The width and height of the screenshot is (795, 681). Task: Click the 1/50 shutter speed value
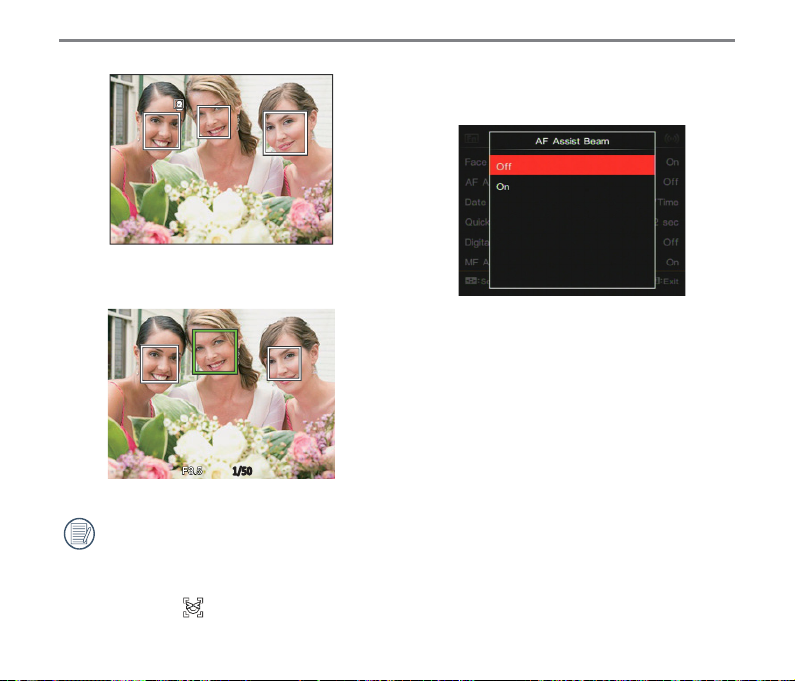pos(242,471)
